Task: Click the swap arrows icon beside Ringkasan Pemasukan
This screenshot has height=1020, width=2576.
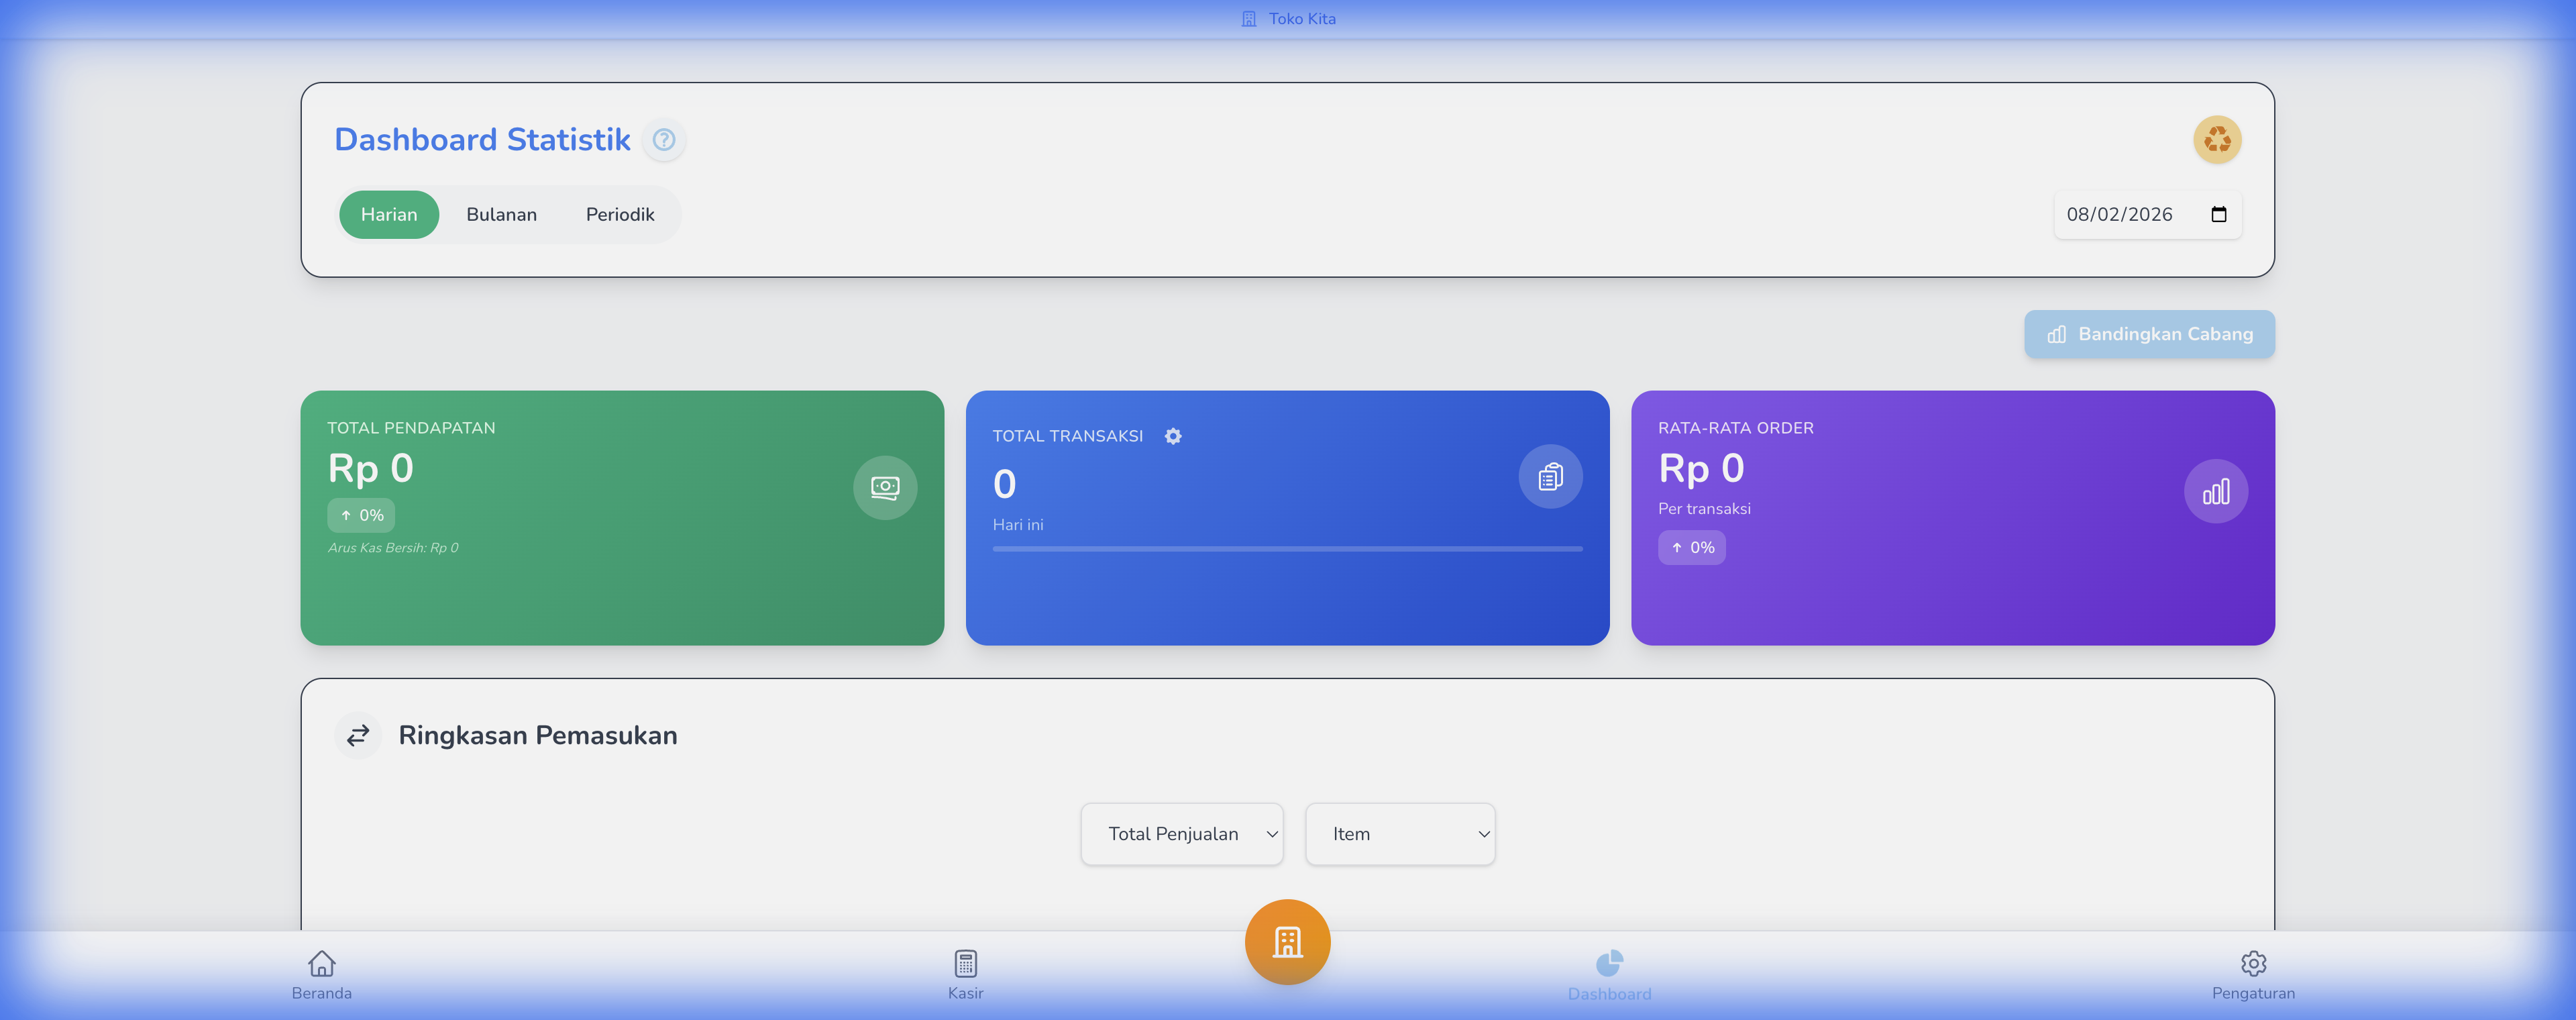Action: [358, 736]
